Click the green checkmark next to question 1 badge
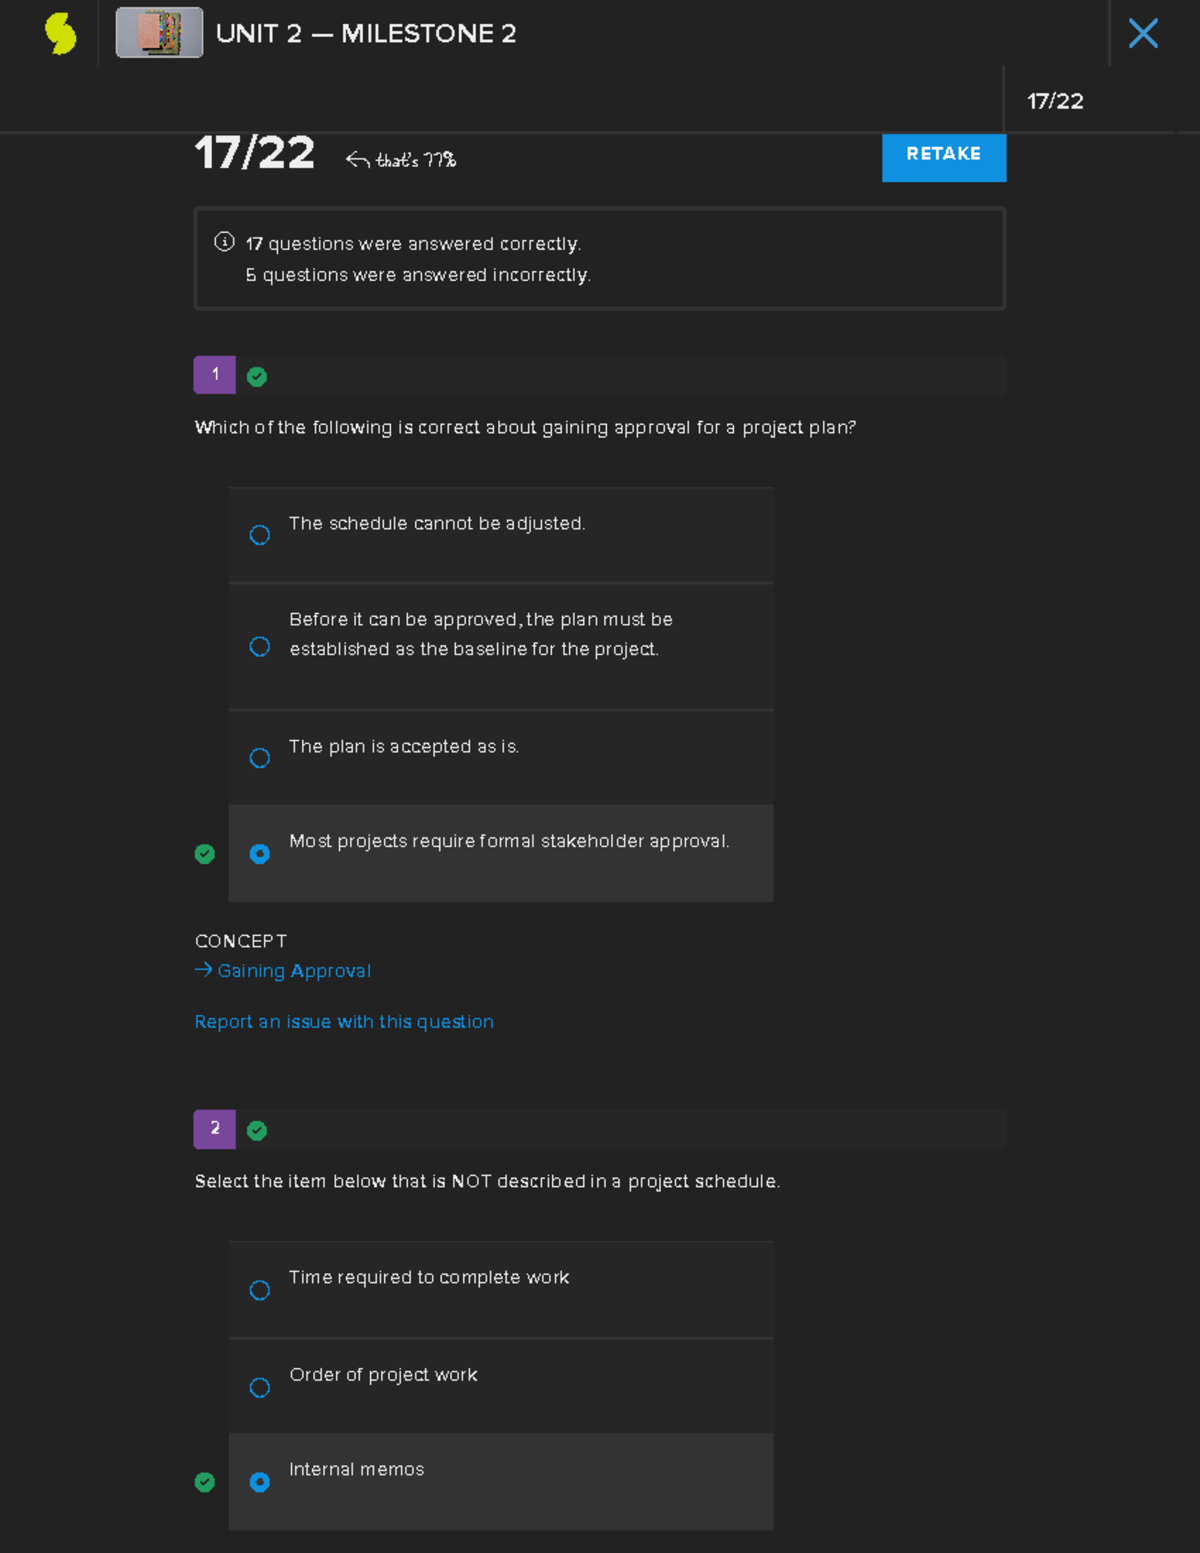1200x1553 pixels. [257, 376]
